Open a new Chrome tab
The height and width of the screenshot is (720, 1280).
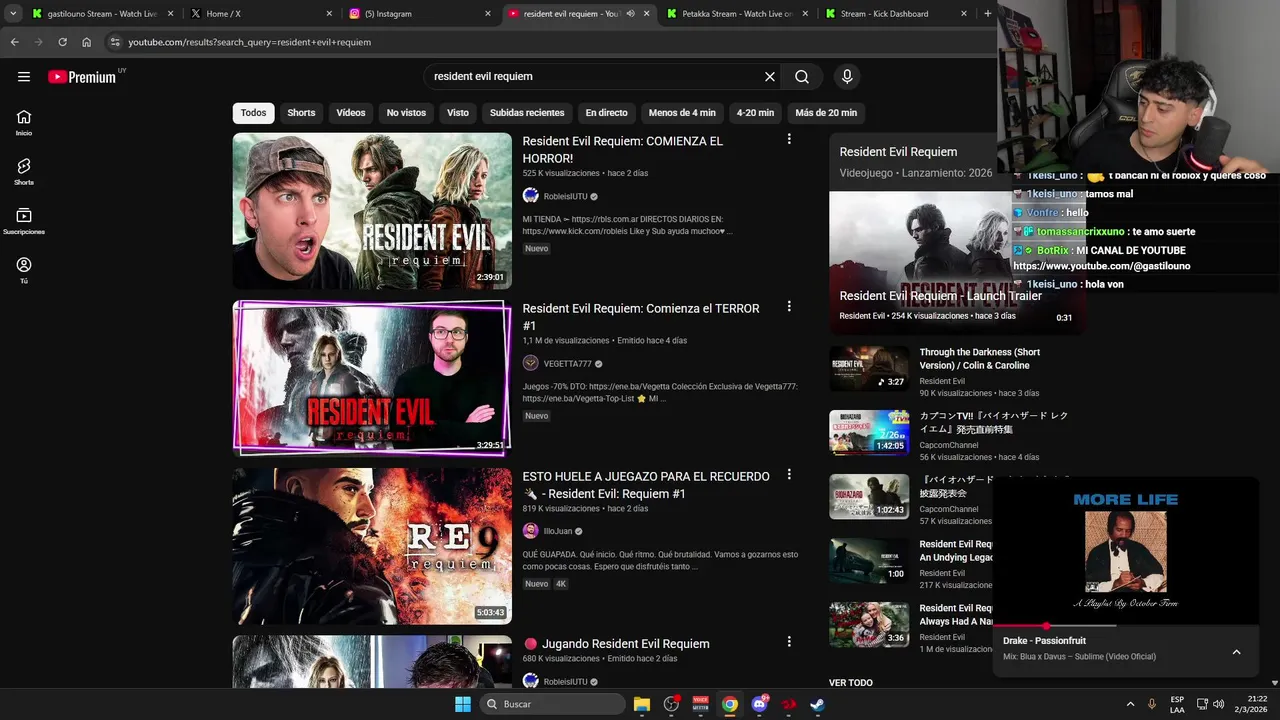point(988,14)
